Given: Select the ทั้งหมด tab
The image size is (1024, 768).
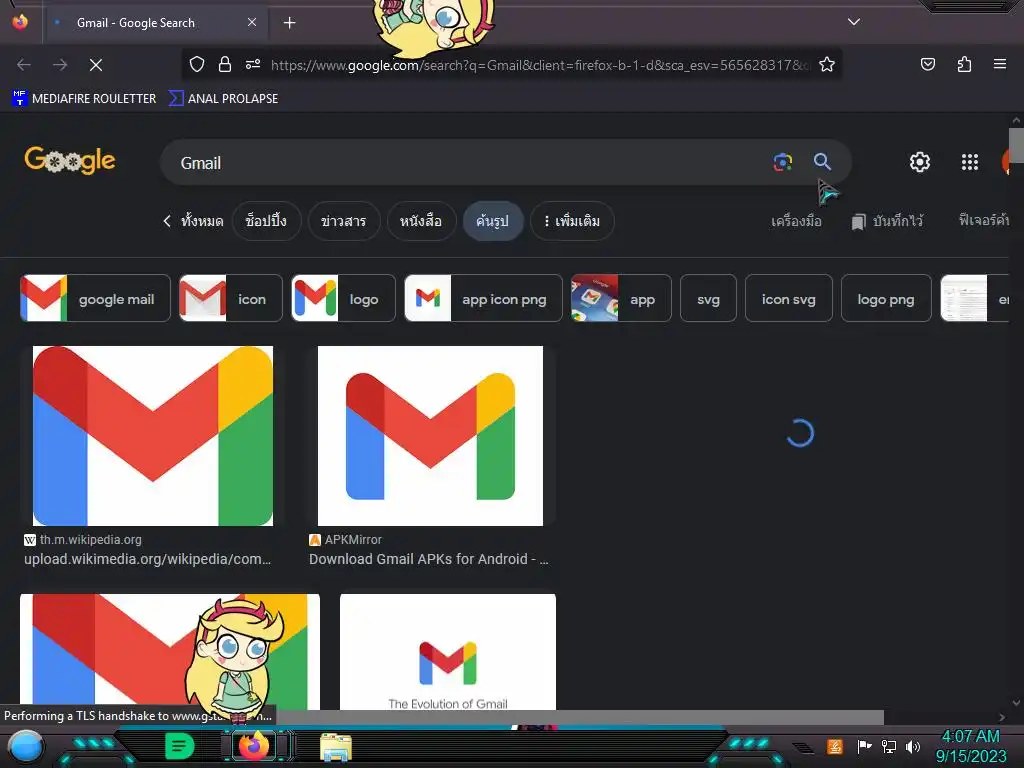Looking at the screenshot, I should 202,221.
